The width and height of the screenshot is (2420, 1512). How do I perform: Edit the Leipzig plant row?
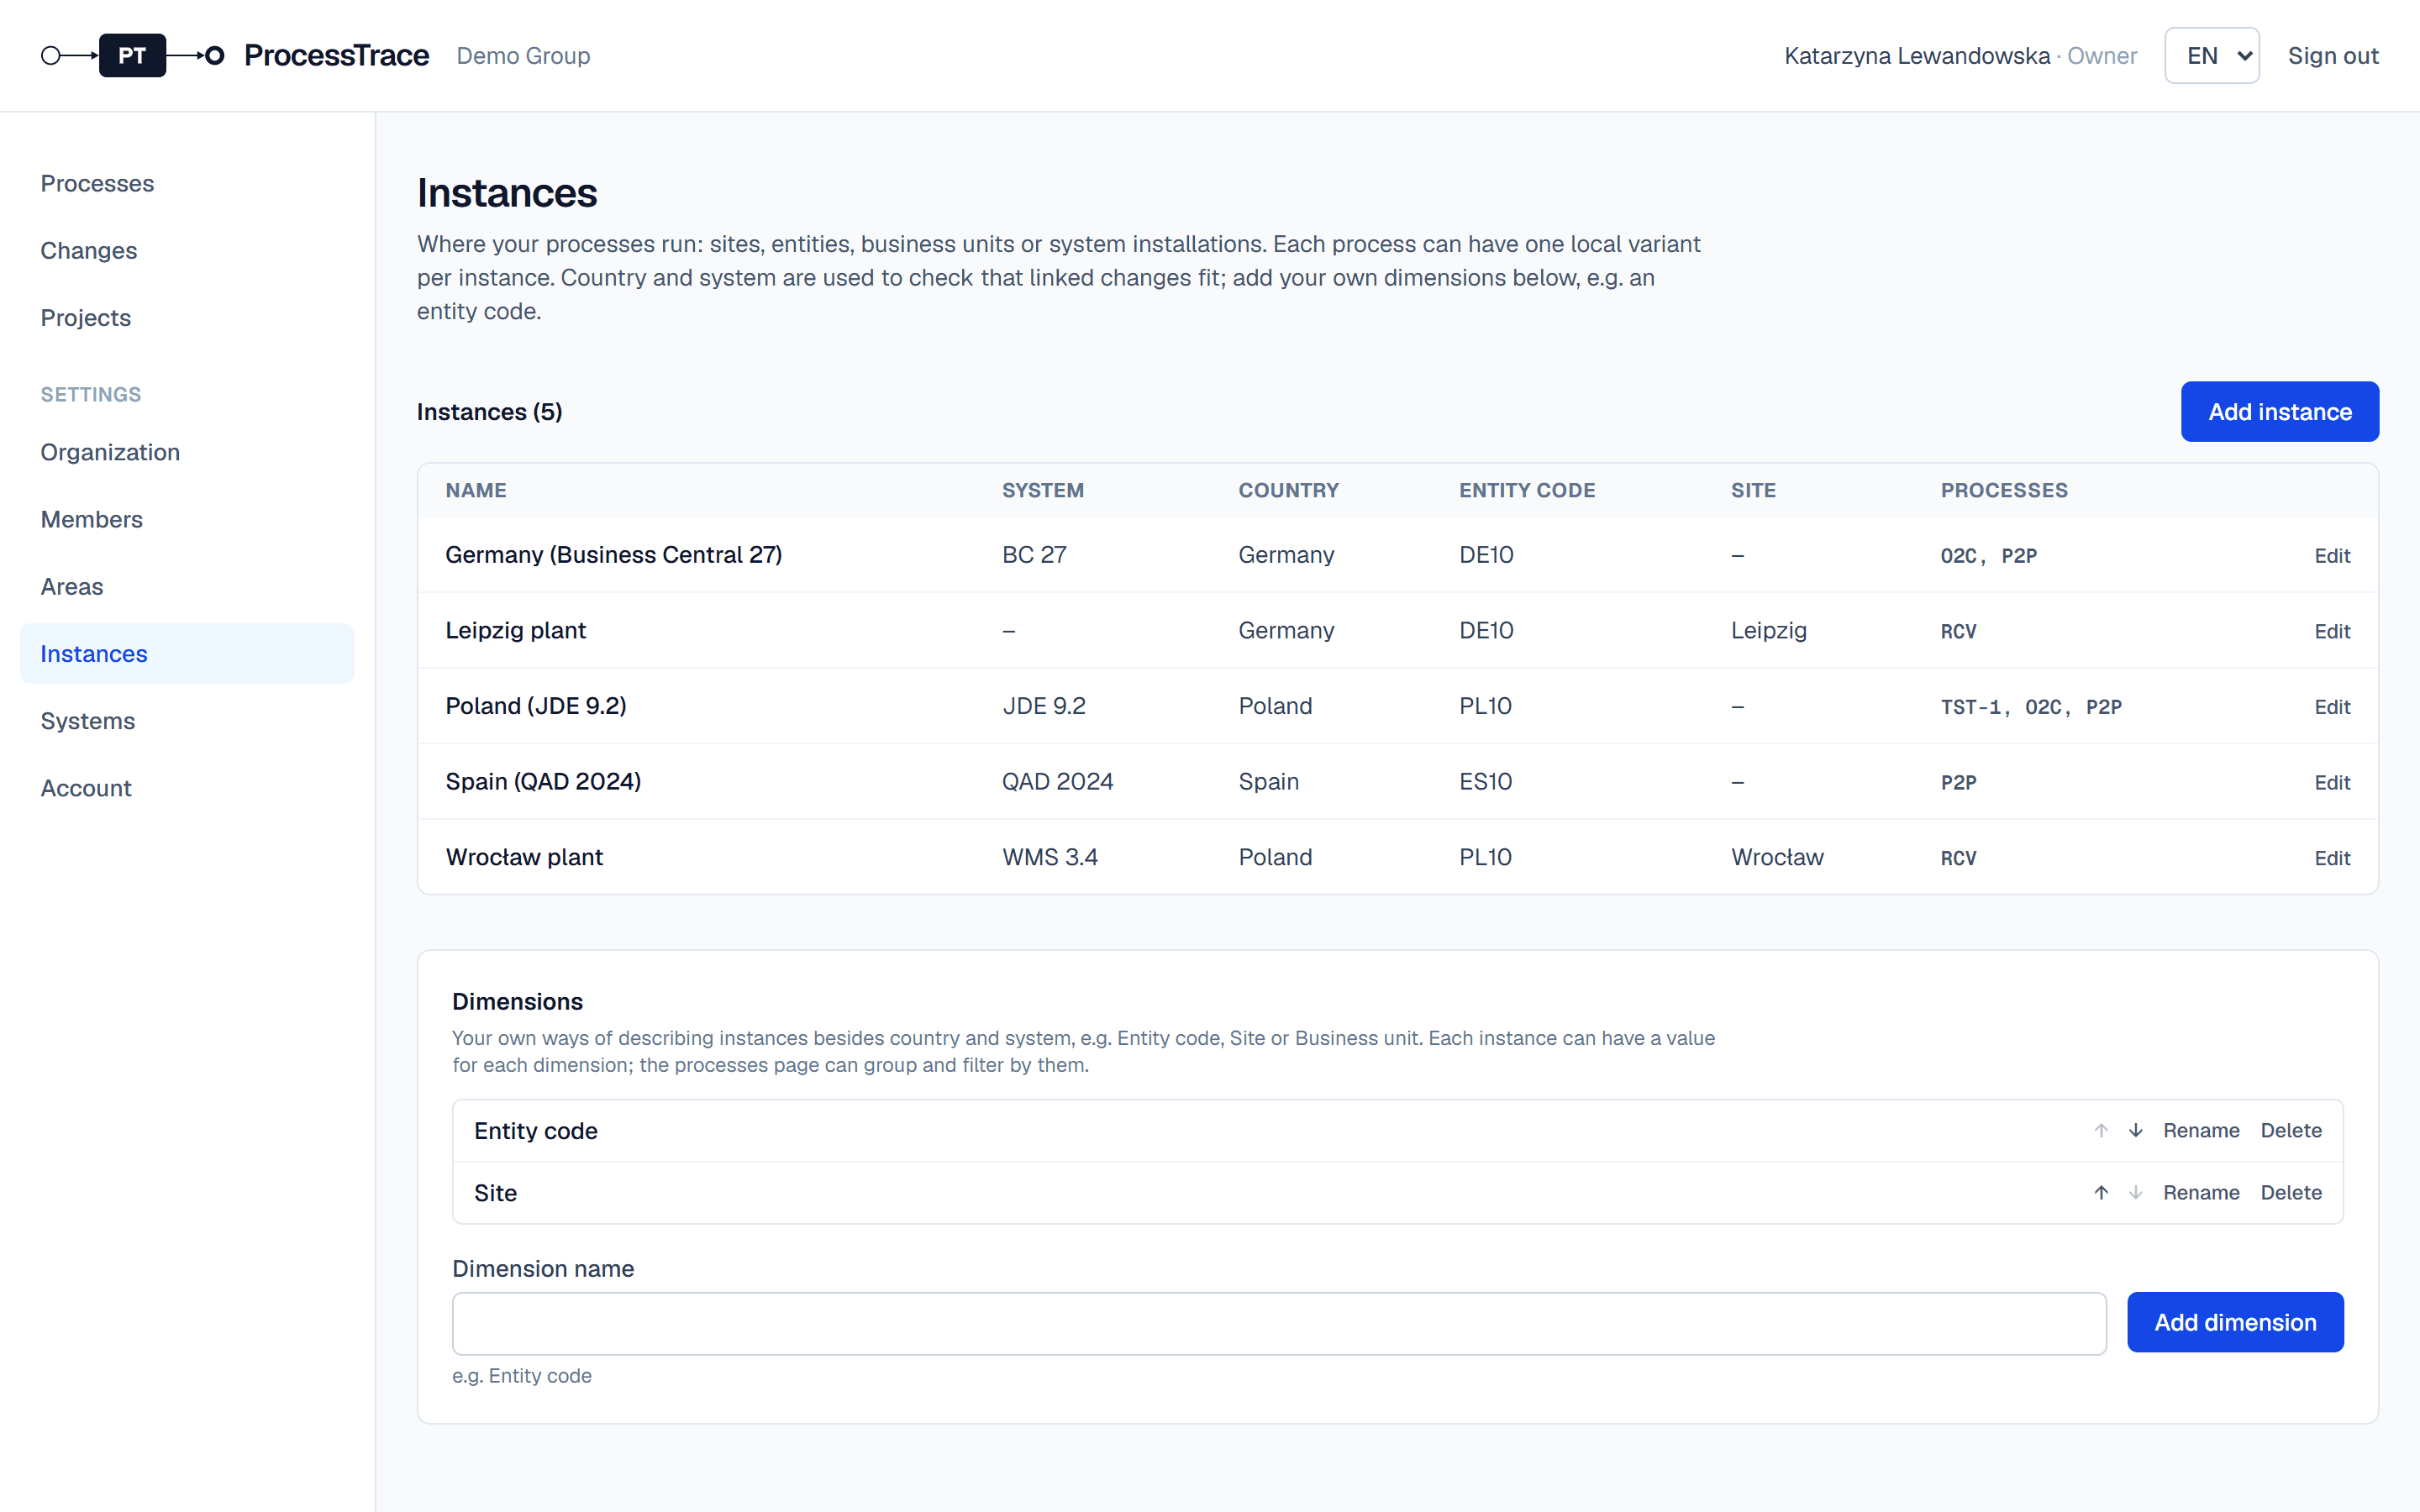point(2332,632)
